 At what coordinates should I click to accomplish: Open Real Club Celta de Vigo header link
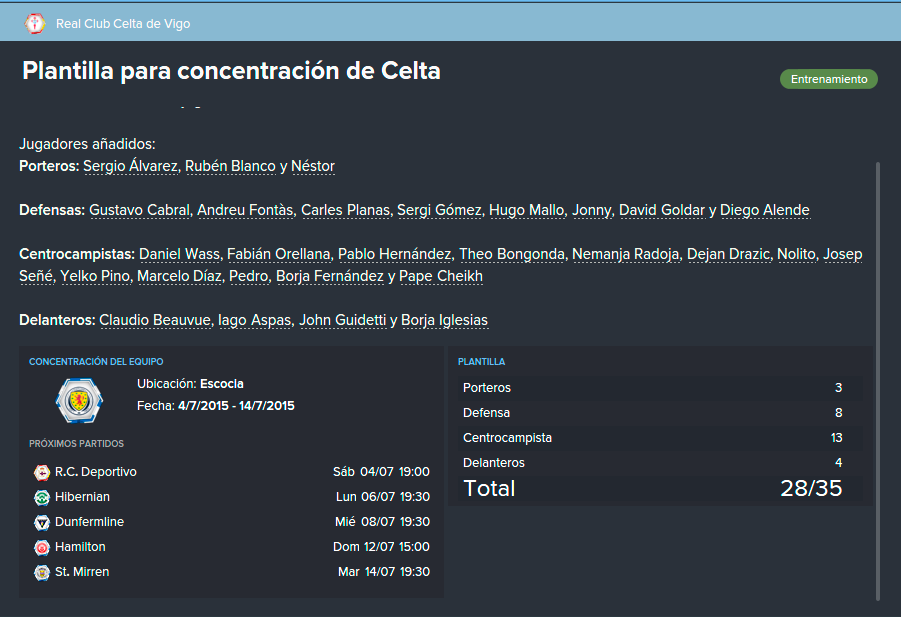tap(123, 24)
